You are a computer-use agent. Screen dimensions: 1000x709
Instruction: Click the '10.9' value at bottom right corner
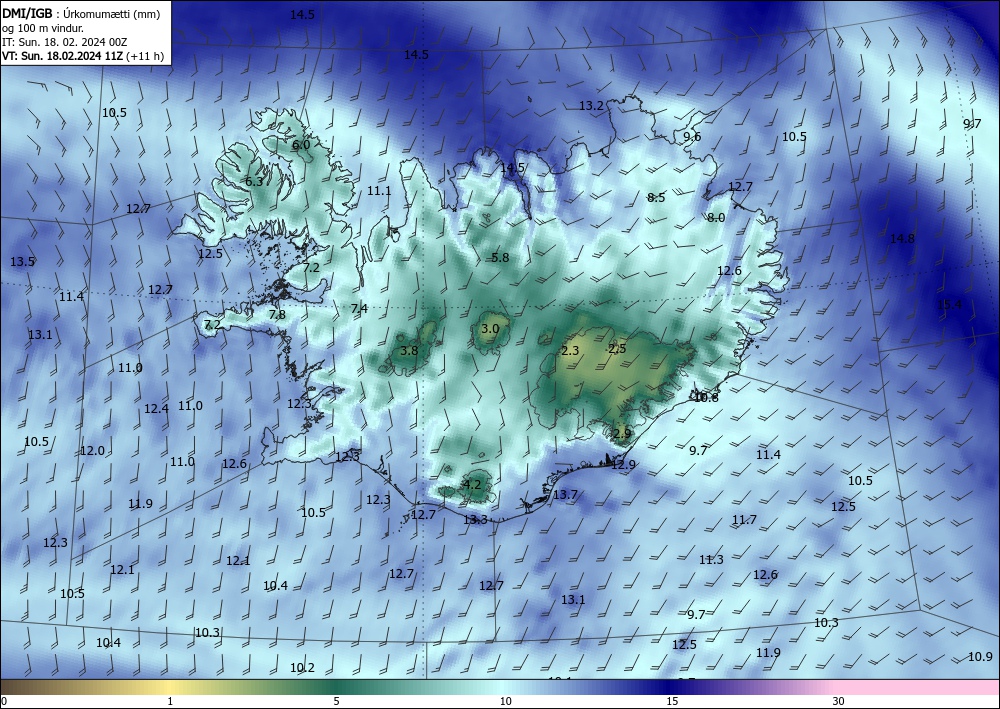pyautogui.click(x=980, y=657)
